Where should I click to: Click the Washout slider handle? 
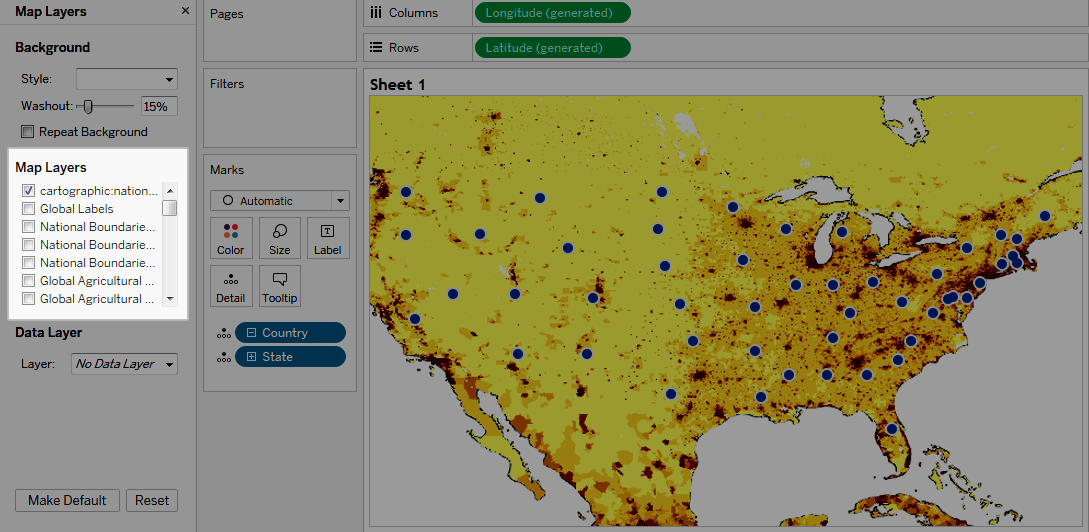tap(88, 106)
